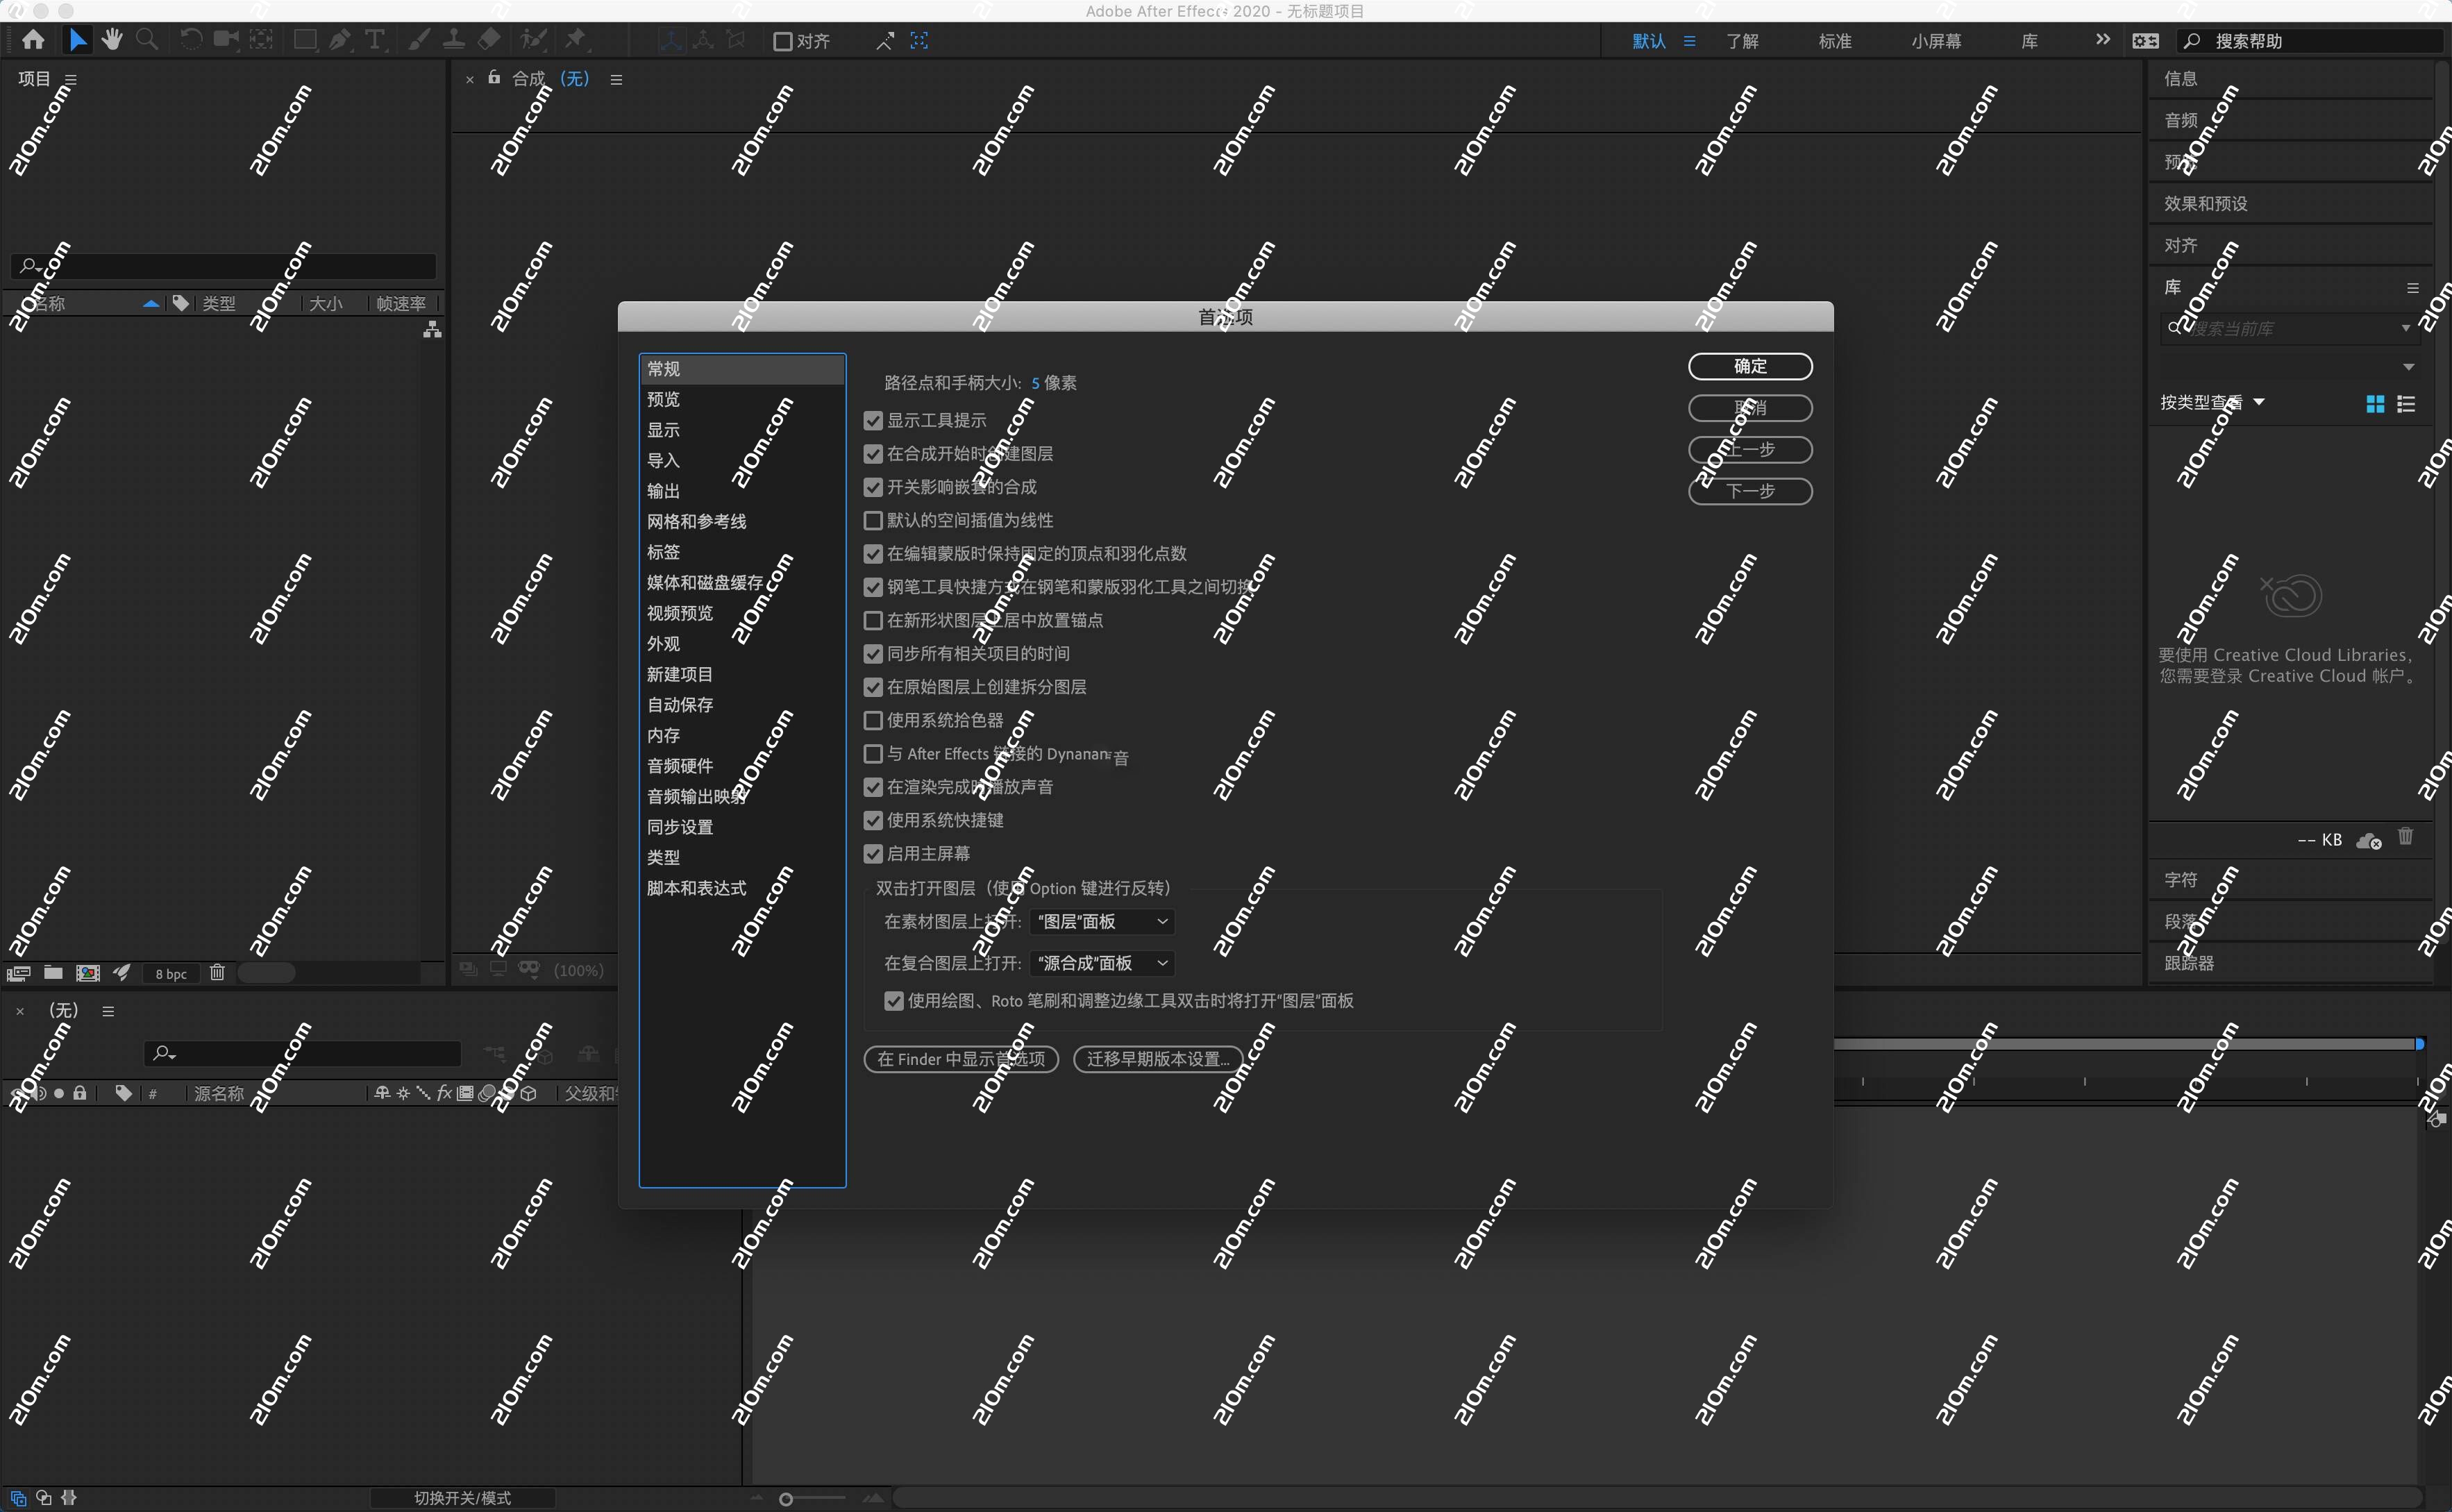Select the Eraser tool
The image size is (2452, 1512).
489,40
